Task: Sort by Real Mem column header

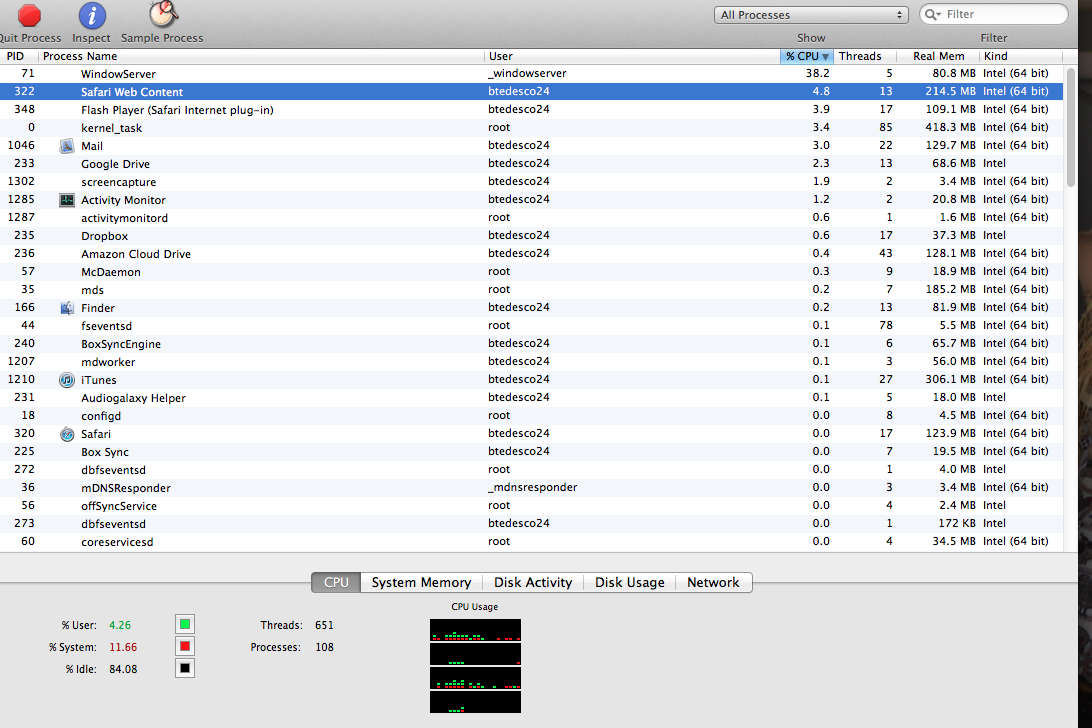Action: (937, 56)
